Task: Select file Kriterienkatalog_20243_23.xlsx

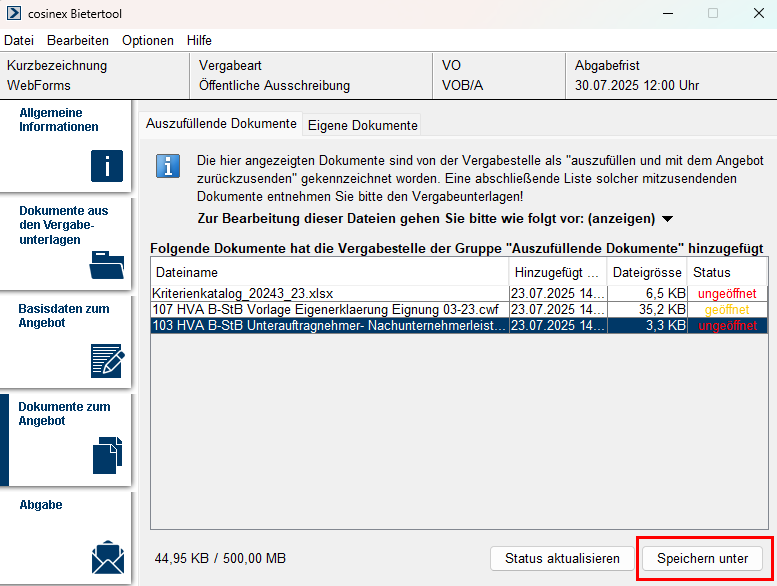Action: [330, 293]
